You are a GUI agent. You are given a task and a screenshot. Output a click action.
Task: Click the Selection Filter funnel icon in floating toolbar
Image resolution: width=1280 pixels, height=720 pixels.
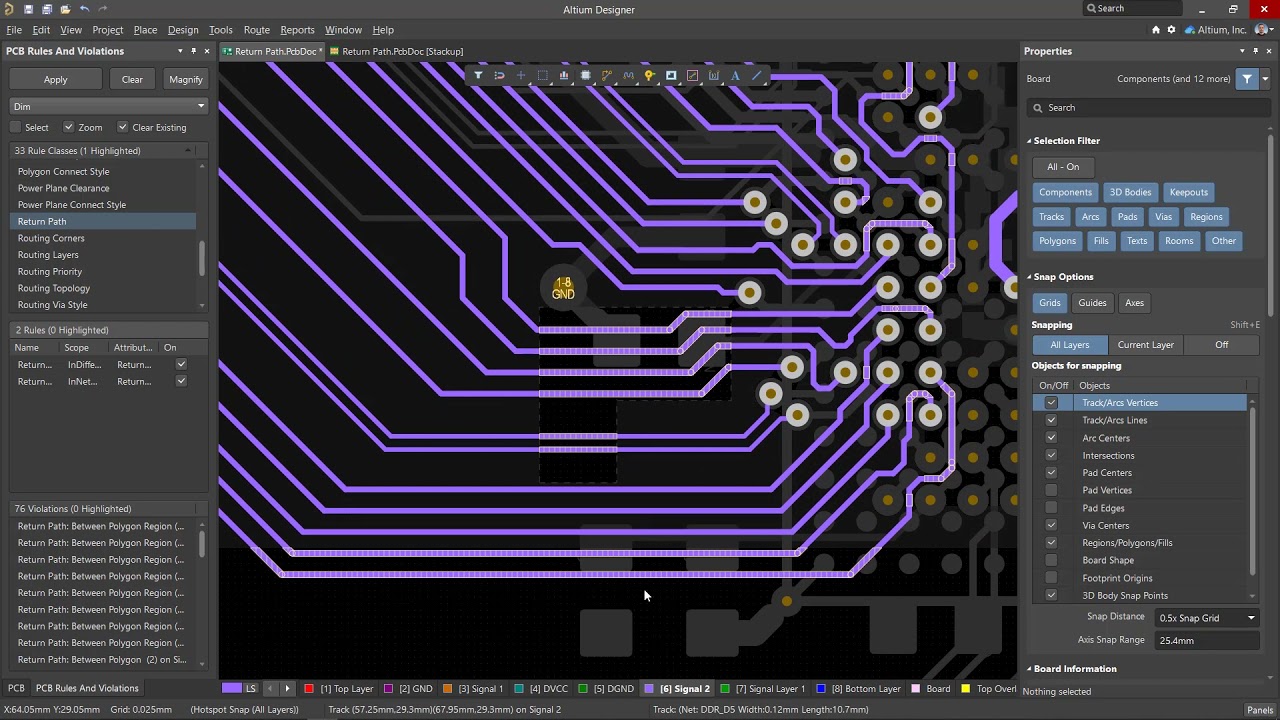[x=478, y=75]
